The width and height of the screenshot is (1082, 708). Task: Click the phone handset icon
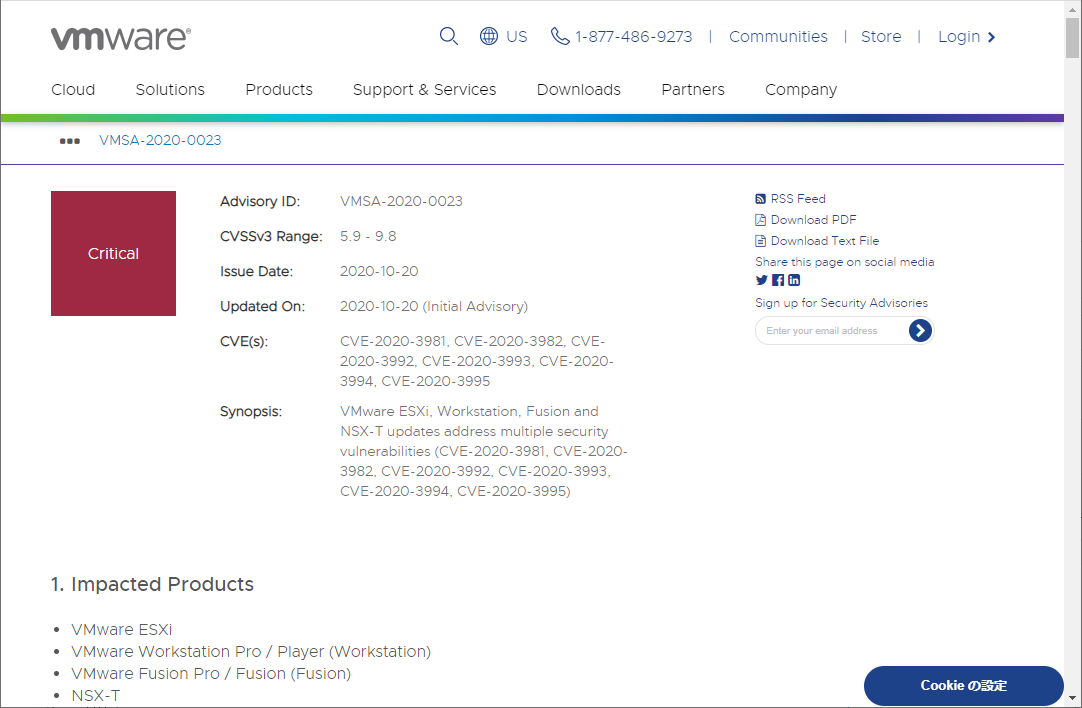pyautogui.click(x=560, y=36)
